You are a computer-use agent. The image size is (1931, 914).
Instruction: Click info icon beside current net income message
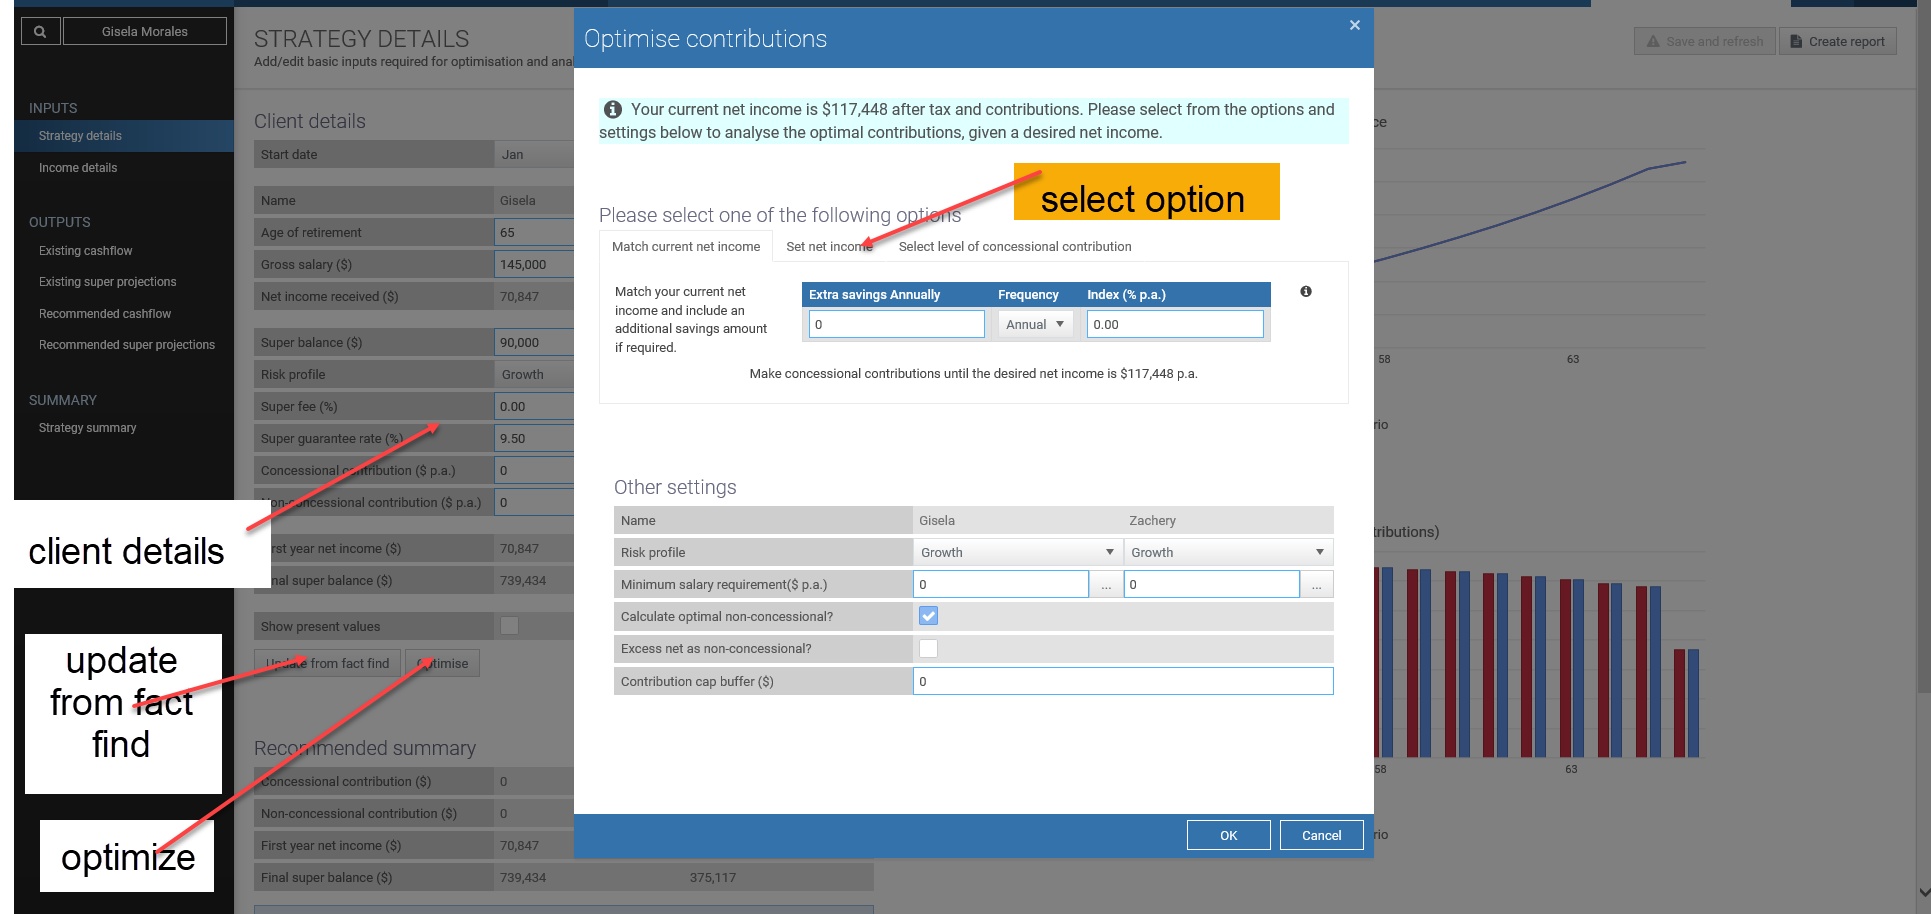click(x=613, y=109)
